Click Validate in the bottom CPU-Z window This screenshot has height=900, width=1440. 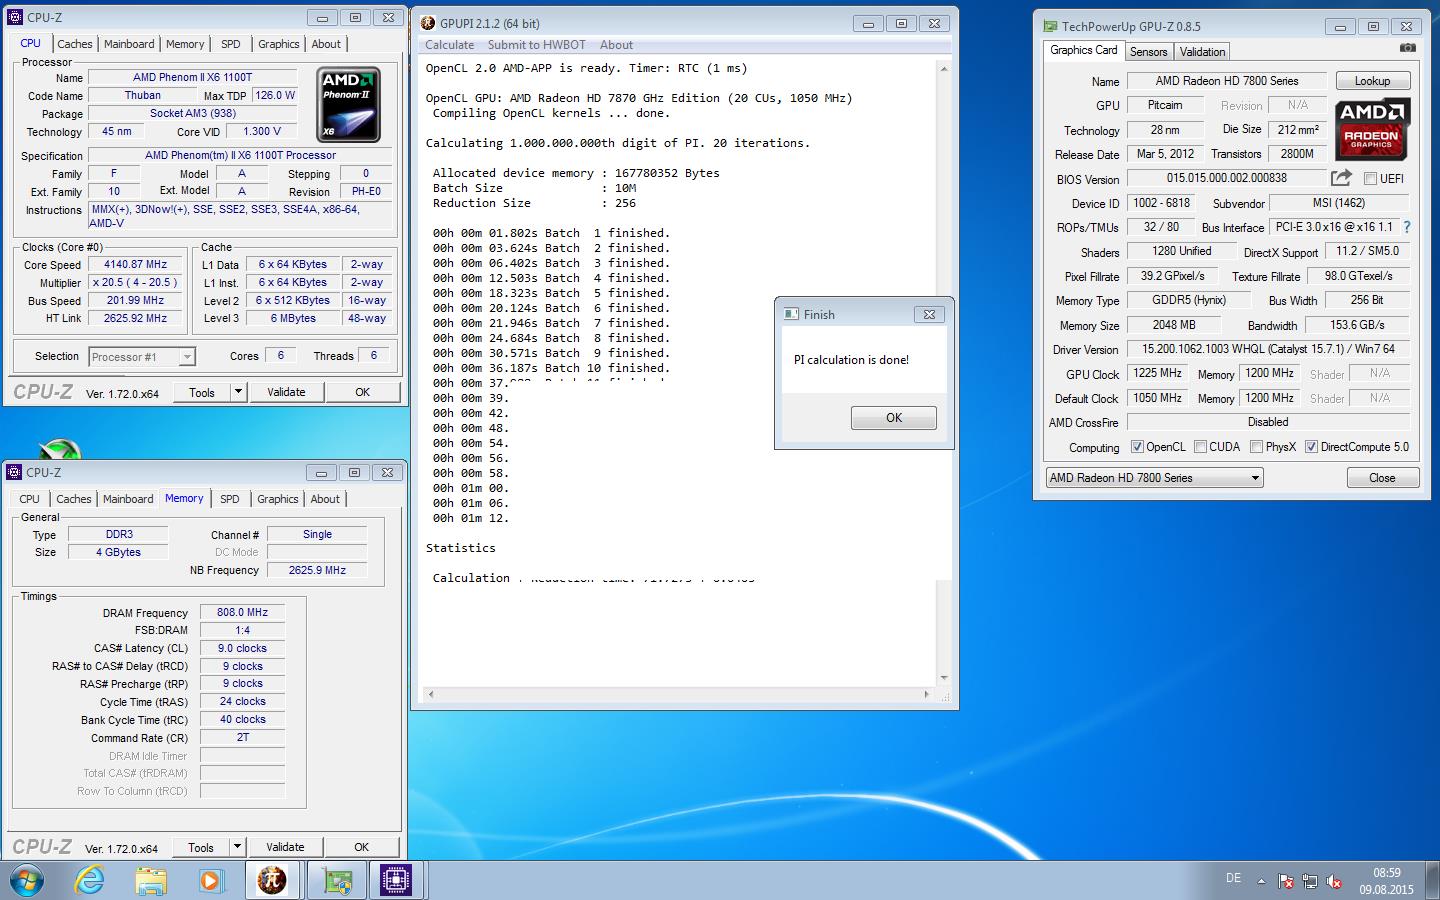(285, 847)
